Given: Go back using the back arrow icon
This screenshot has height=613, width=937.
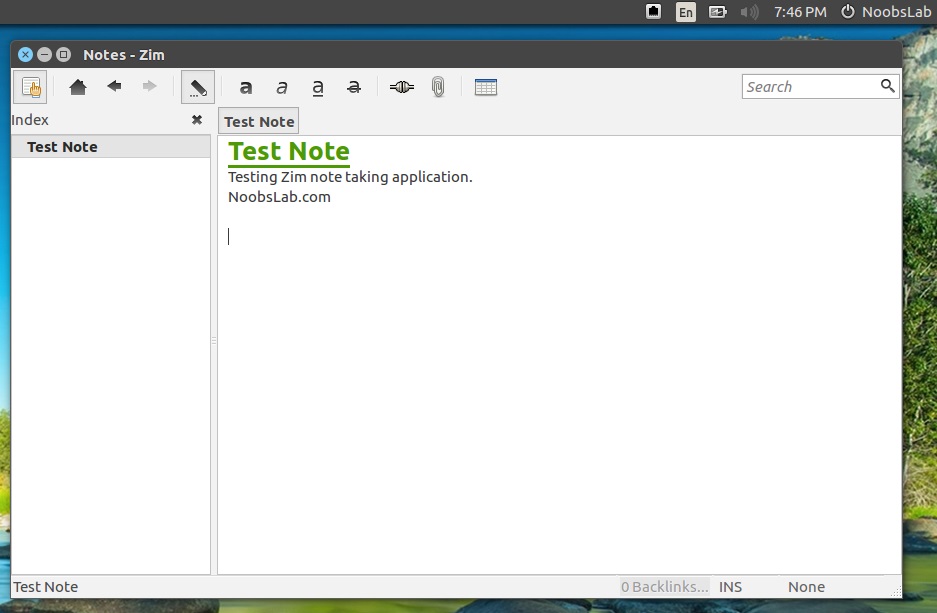Looking at the screenshot, I should pyautogui.click(x=114, y=87).
